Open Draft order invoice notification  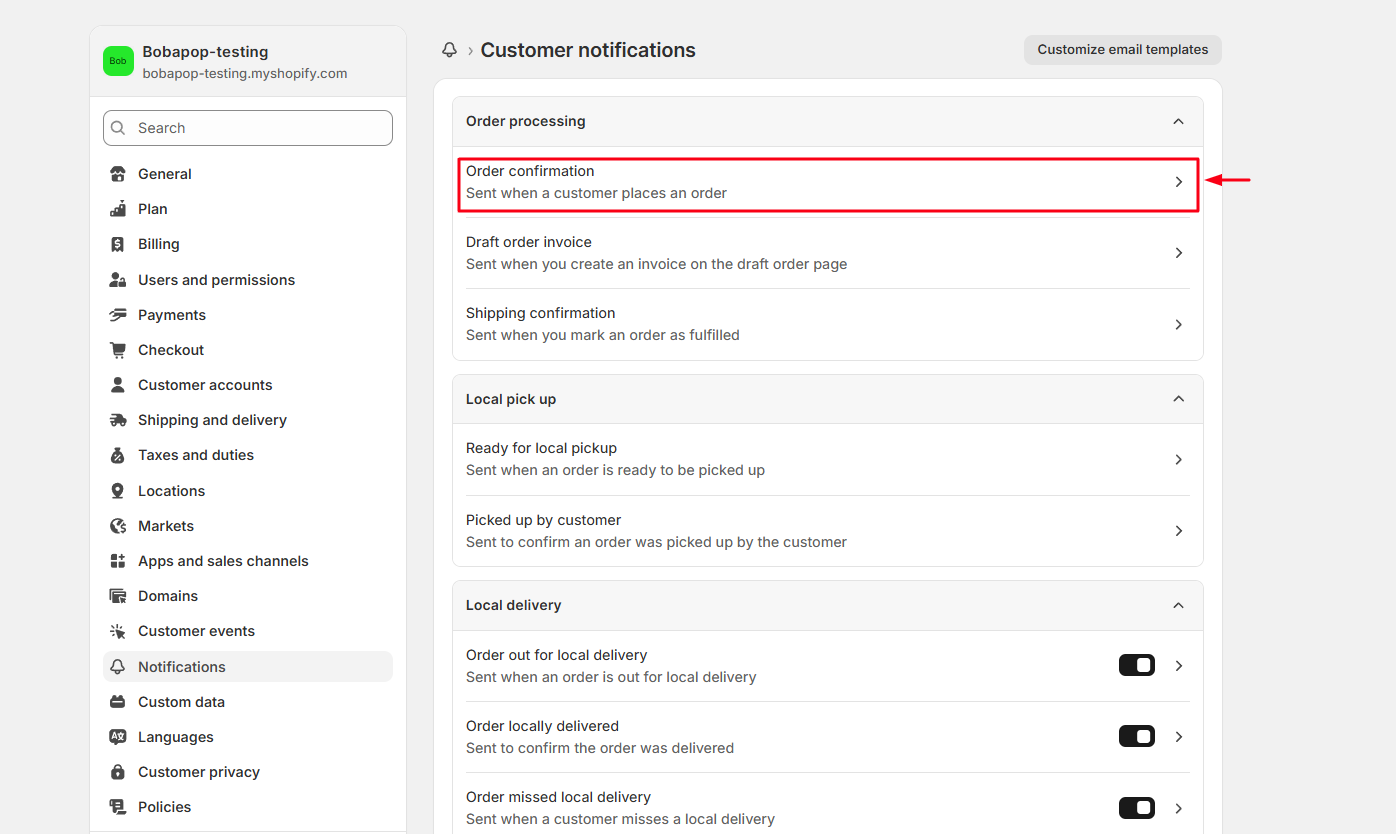click(x=828, y=253)
